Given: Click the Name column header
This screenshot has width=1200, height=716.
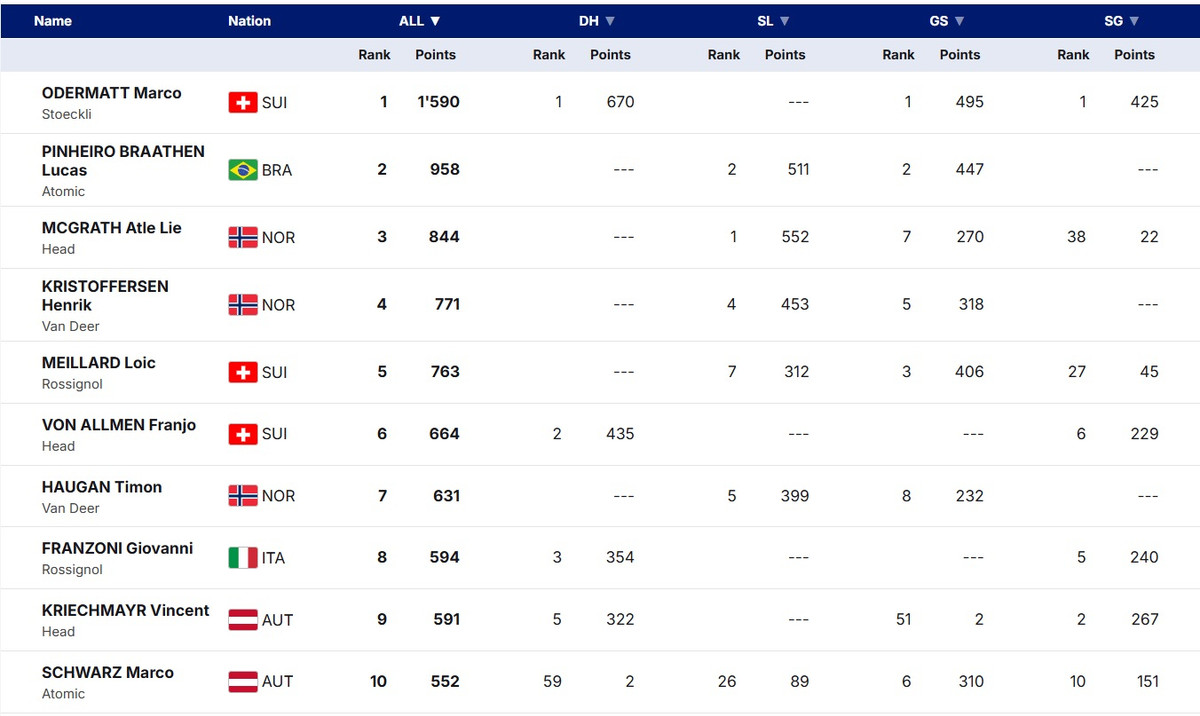Looking at the screenshot, I should [x=53, y=21].
